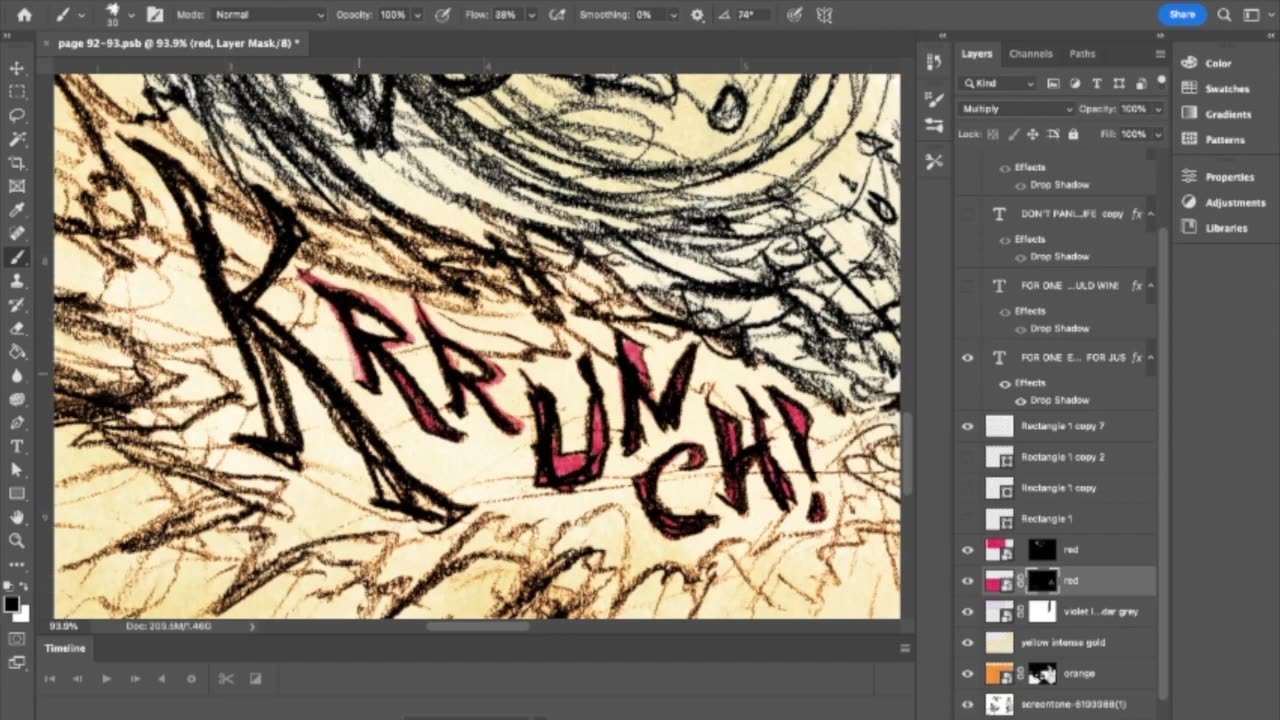This screenshot has height=720, width=1280.
Task: Click the Share button
Action: [x=1182, y=15]
